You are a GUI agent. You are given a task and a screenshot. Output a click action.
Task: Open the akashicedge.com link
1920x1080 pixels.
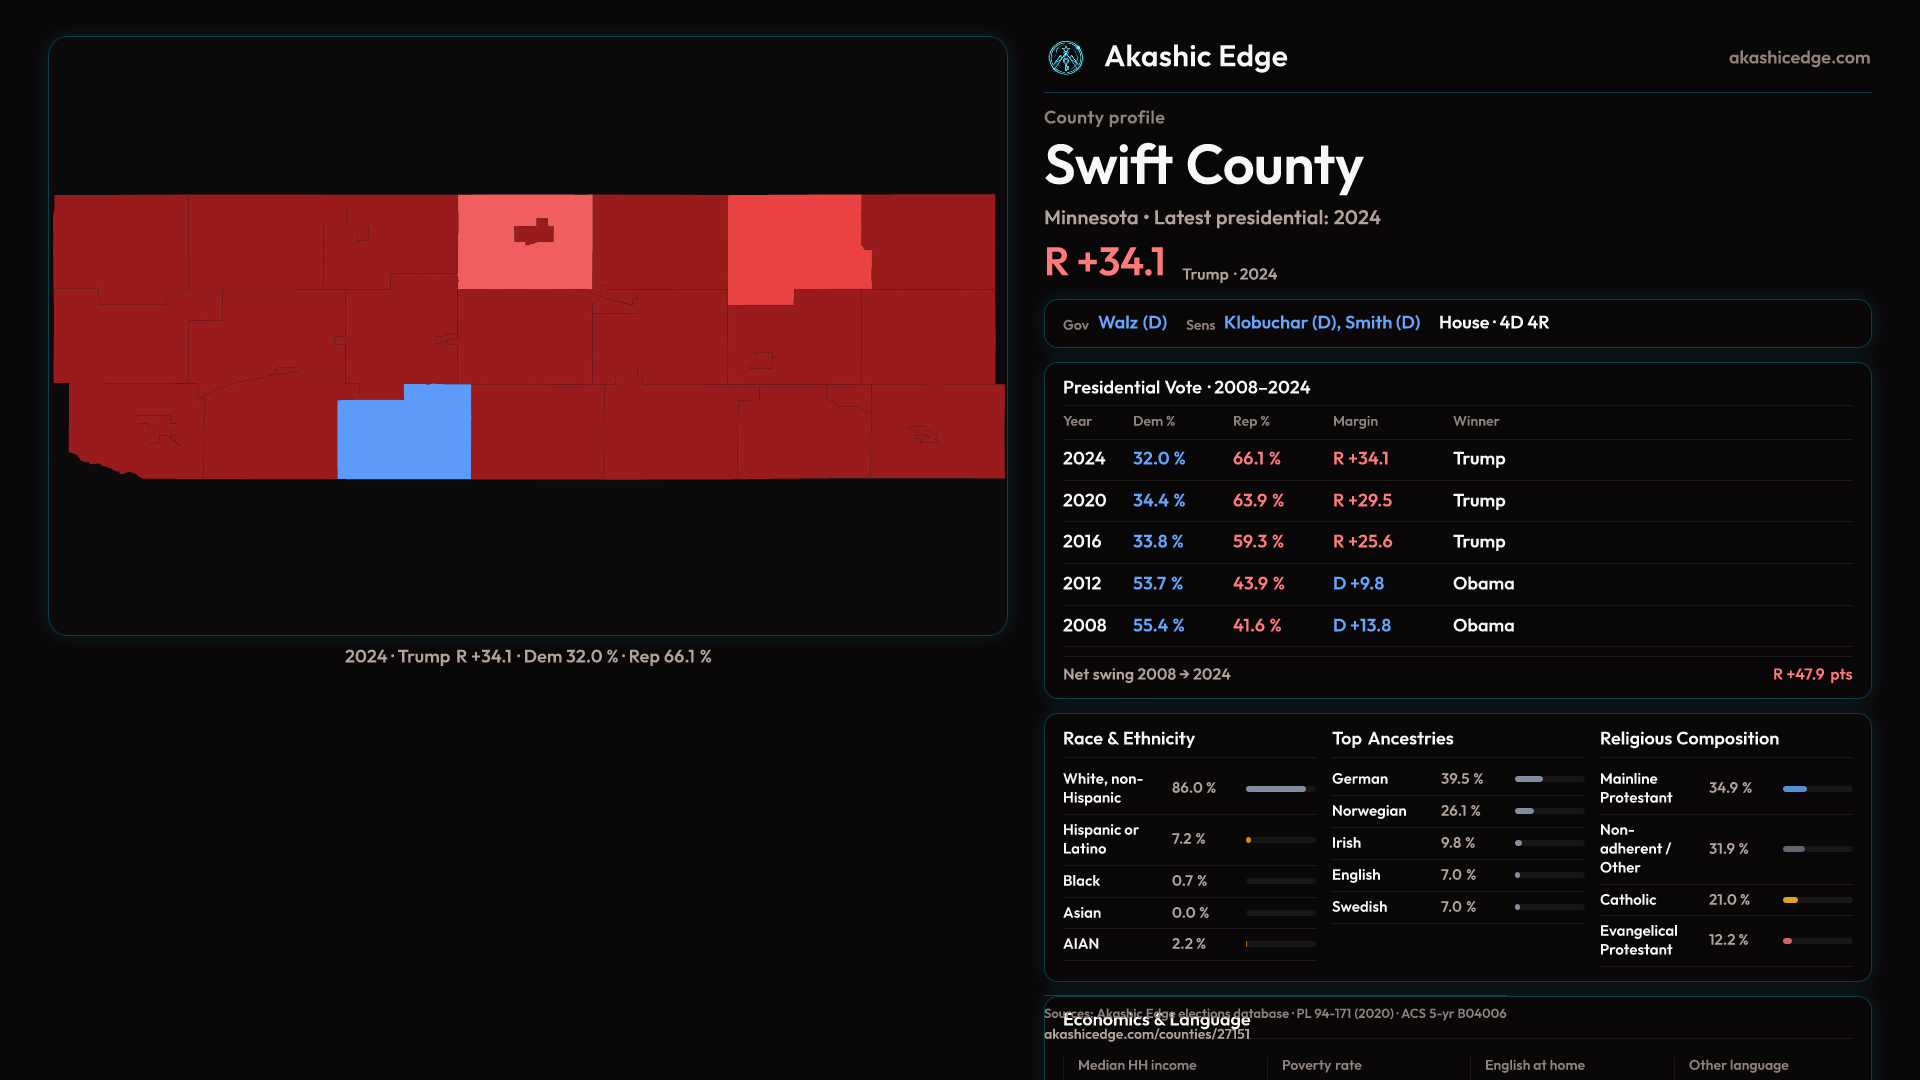pyautogui.click(x=1798, y=58)
